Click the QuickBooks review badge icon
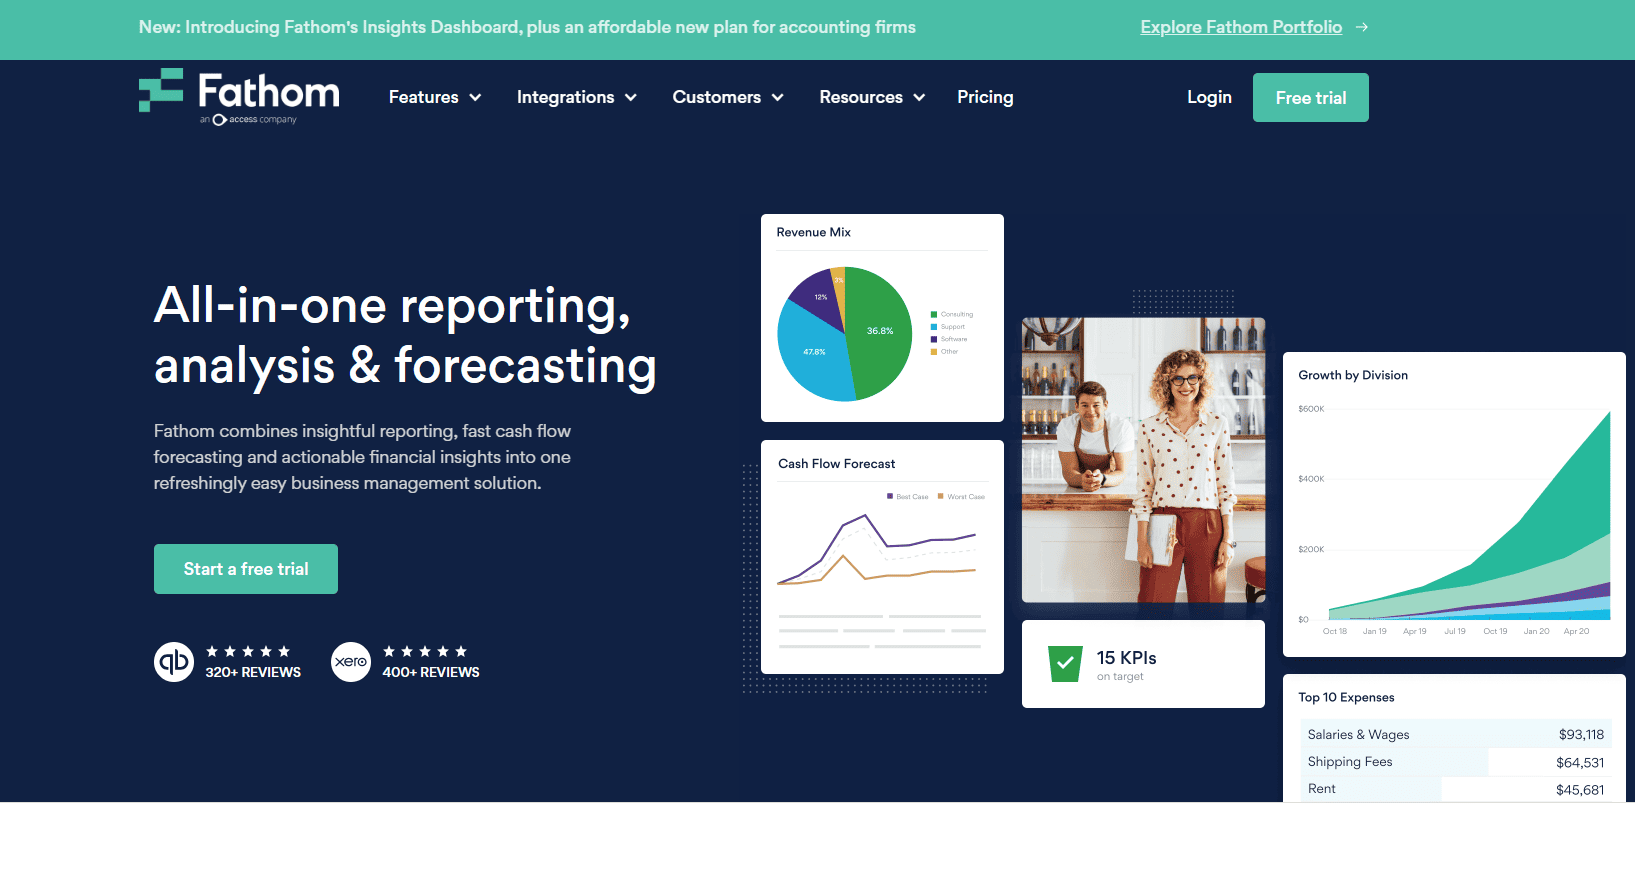This screenshot has height=883, width=1635. click(174, 662)
